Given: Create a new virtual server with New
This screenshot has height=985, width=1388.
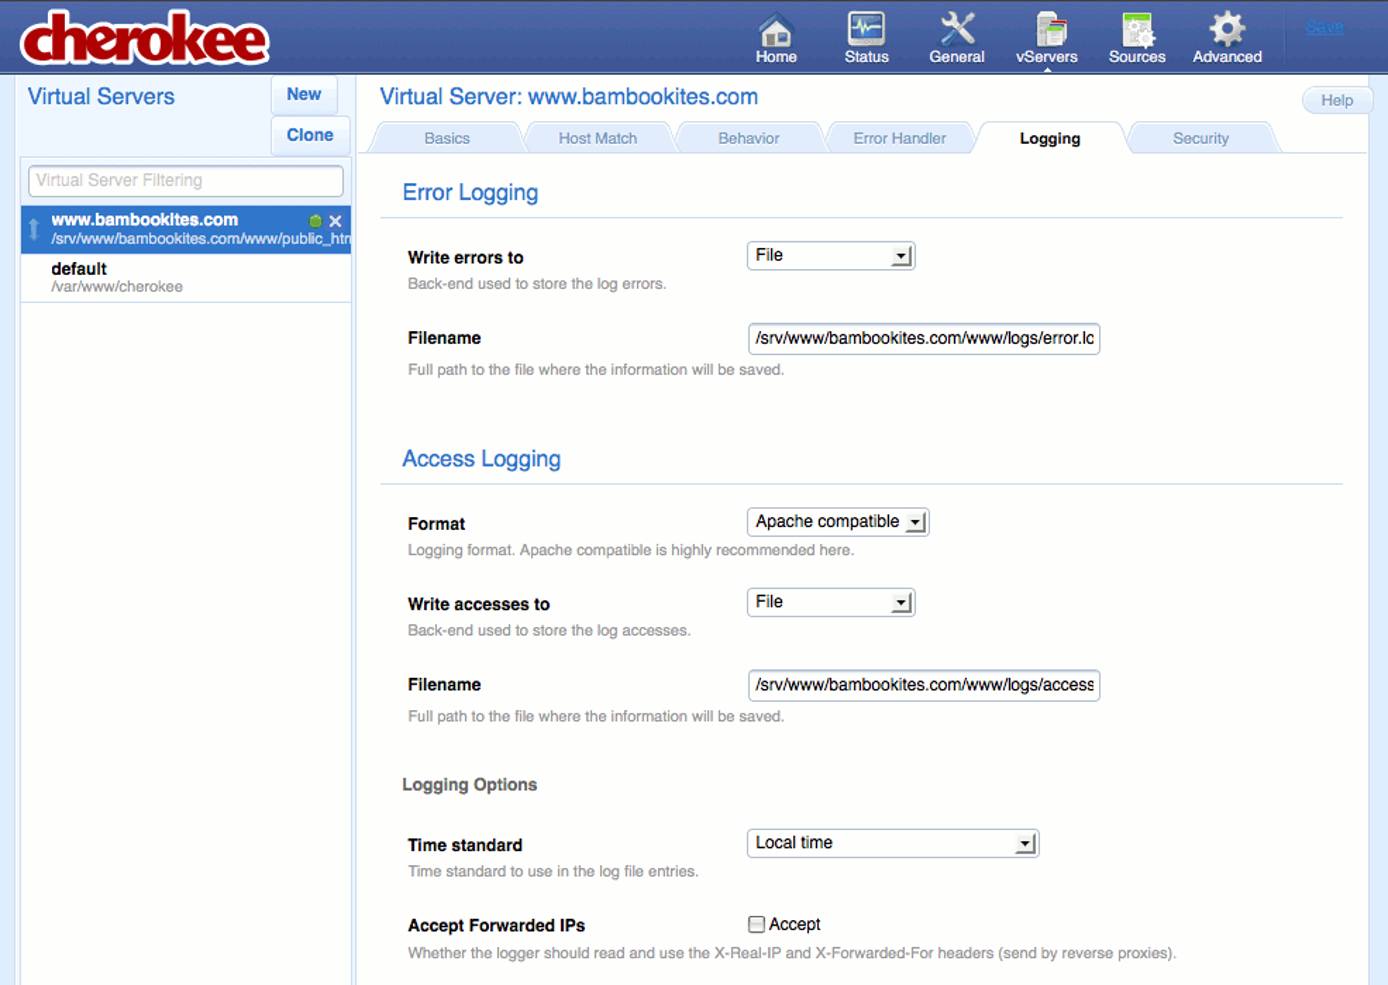Looking at the screenshot, I should point(304,94).
